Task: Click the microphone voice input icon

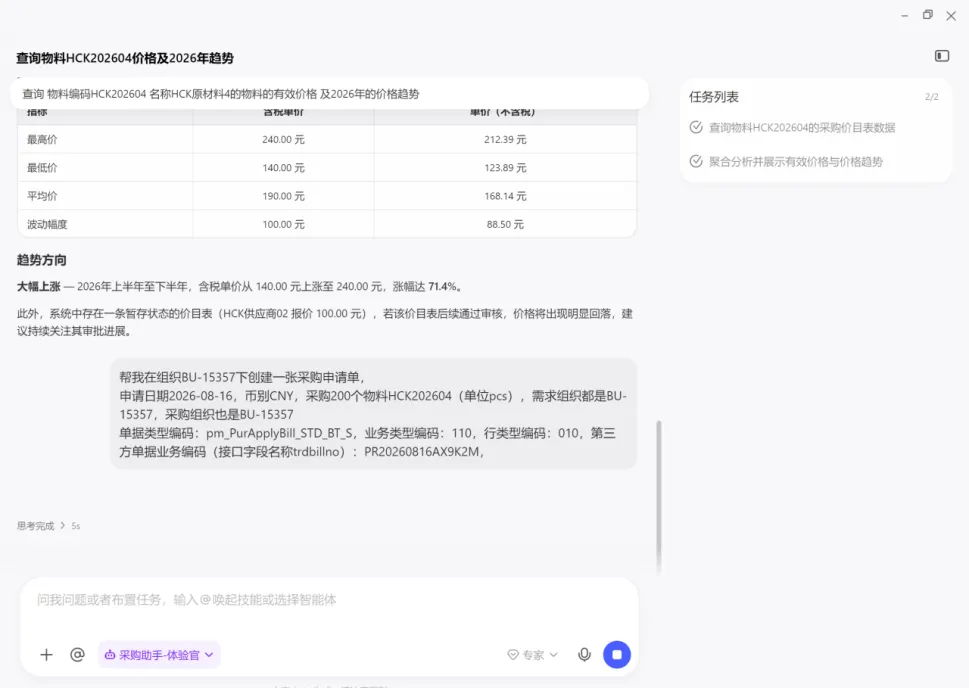Action: pyautogui.click(x=584, y=655)
